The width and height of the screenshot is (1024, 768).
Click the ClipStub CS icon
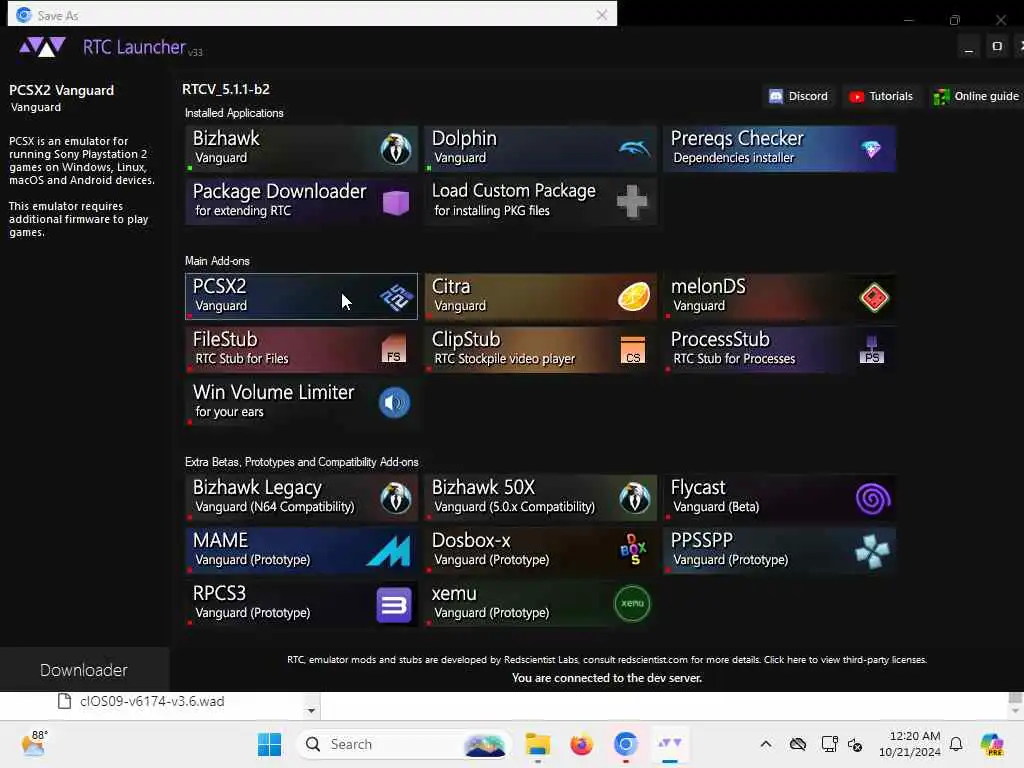pos(633,350)
